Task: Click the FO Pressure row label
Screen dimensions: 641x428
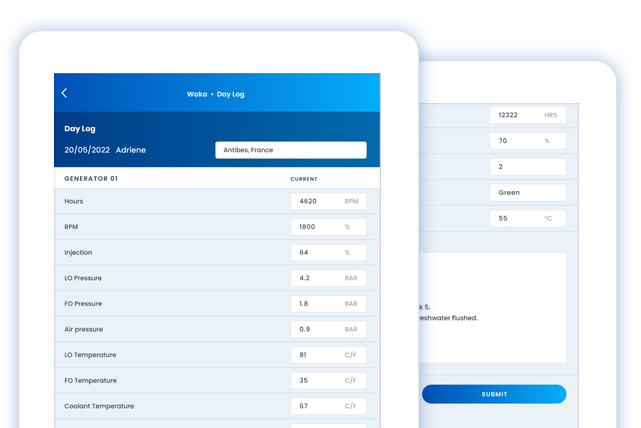Action: [x=83, y=304]
